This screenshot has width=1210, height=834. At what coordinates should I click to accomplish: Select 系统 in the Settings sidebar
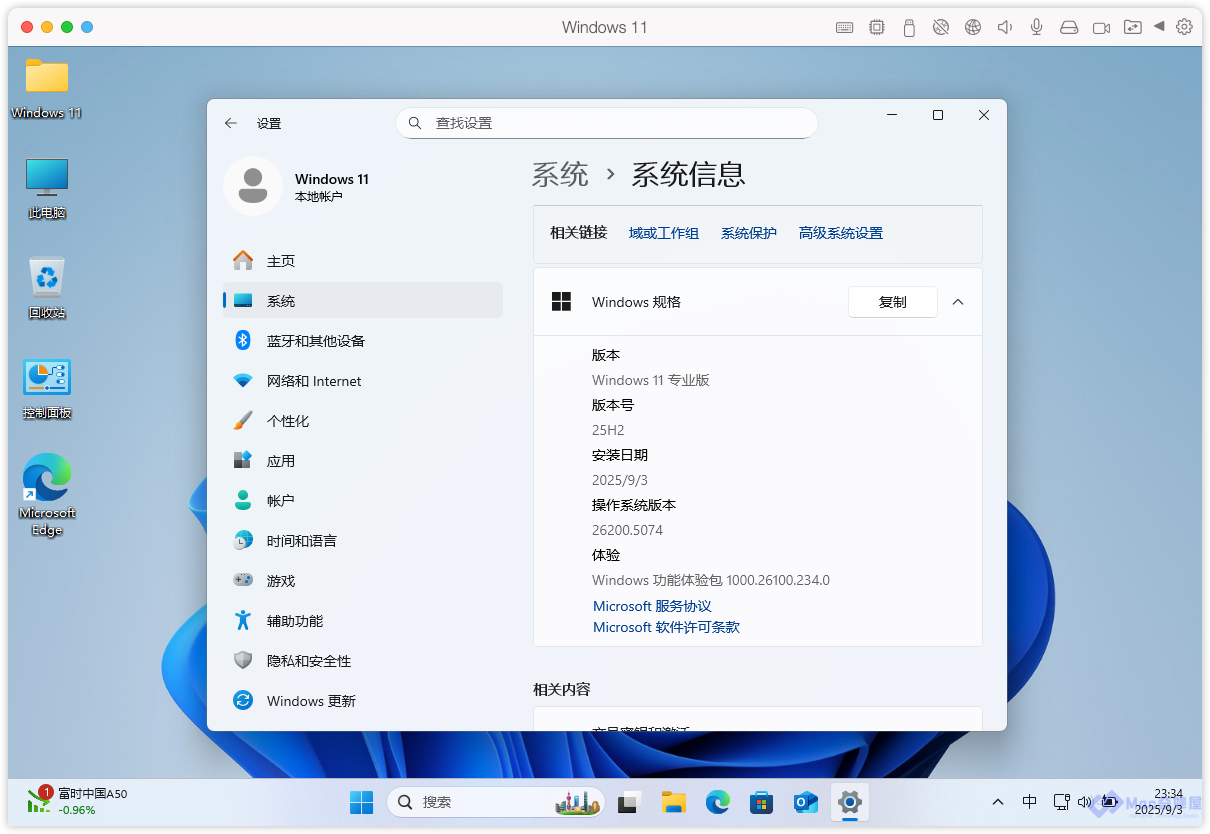tap(363, 301)
